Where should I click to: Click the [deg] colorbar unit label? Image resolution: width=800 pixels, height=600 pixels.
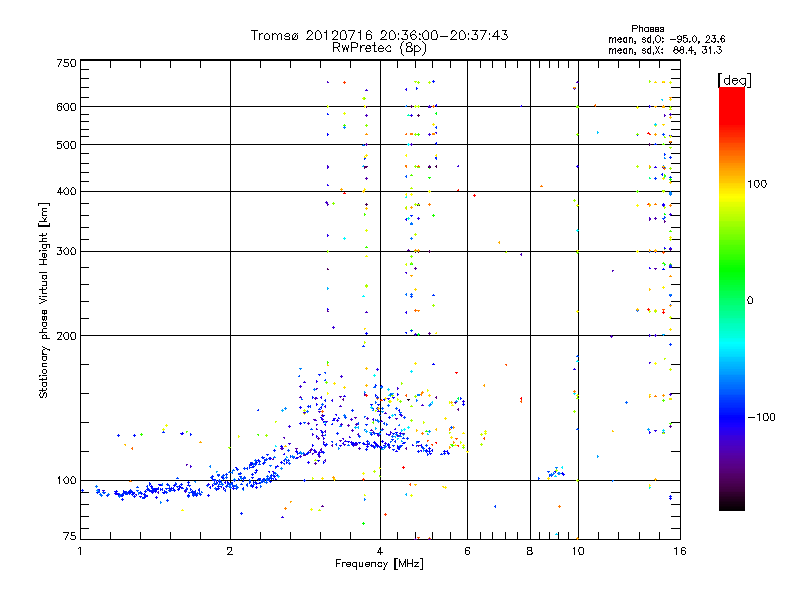(x=734, y=80)
